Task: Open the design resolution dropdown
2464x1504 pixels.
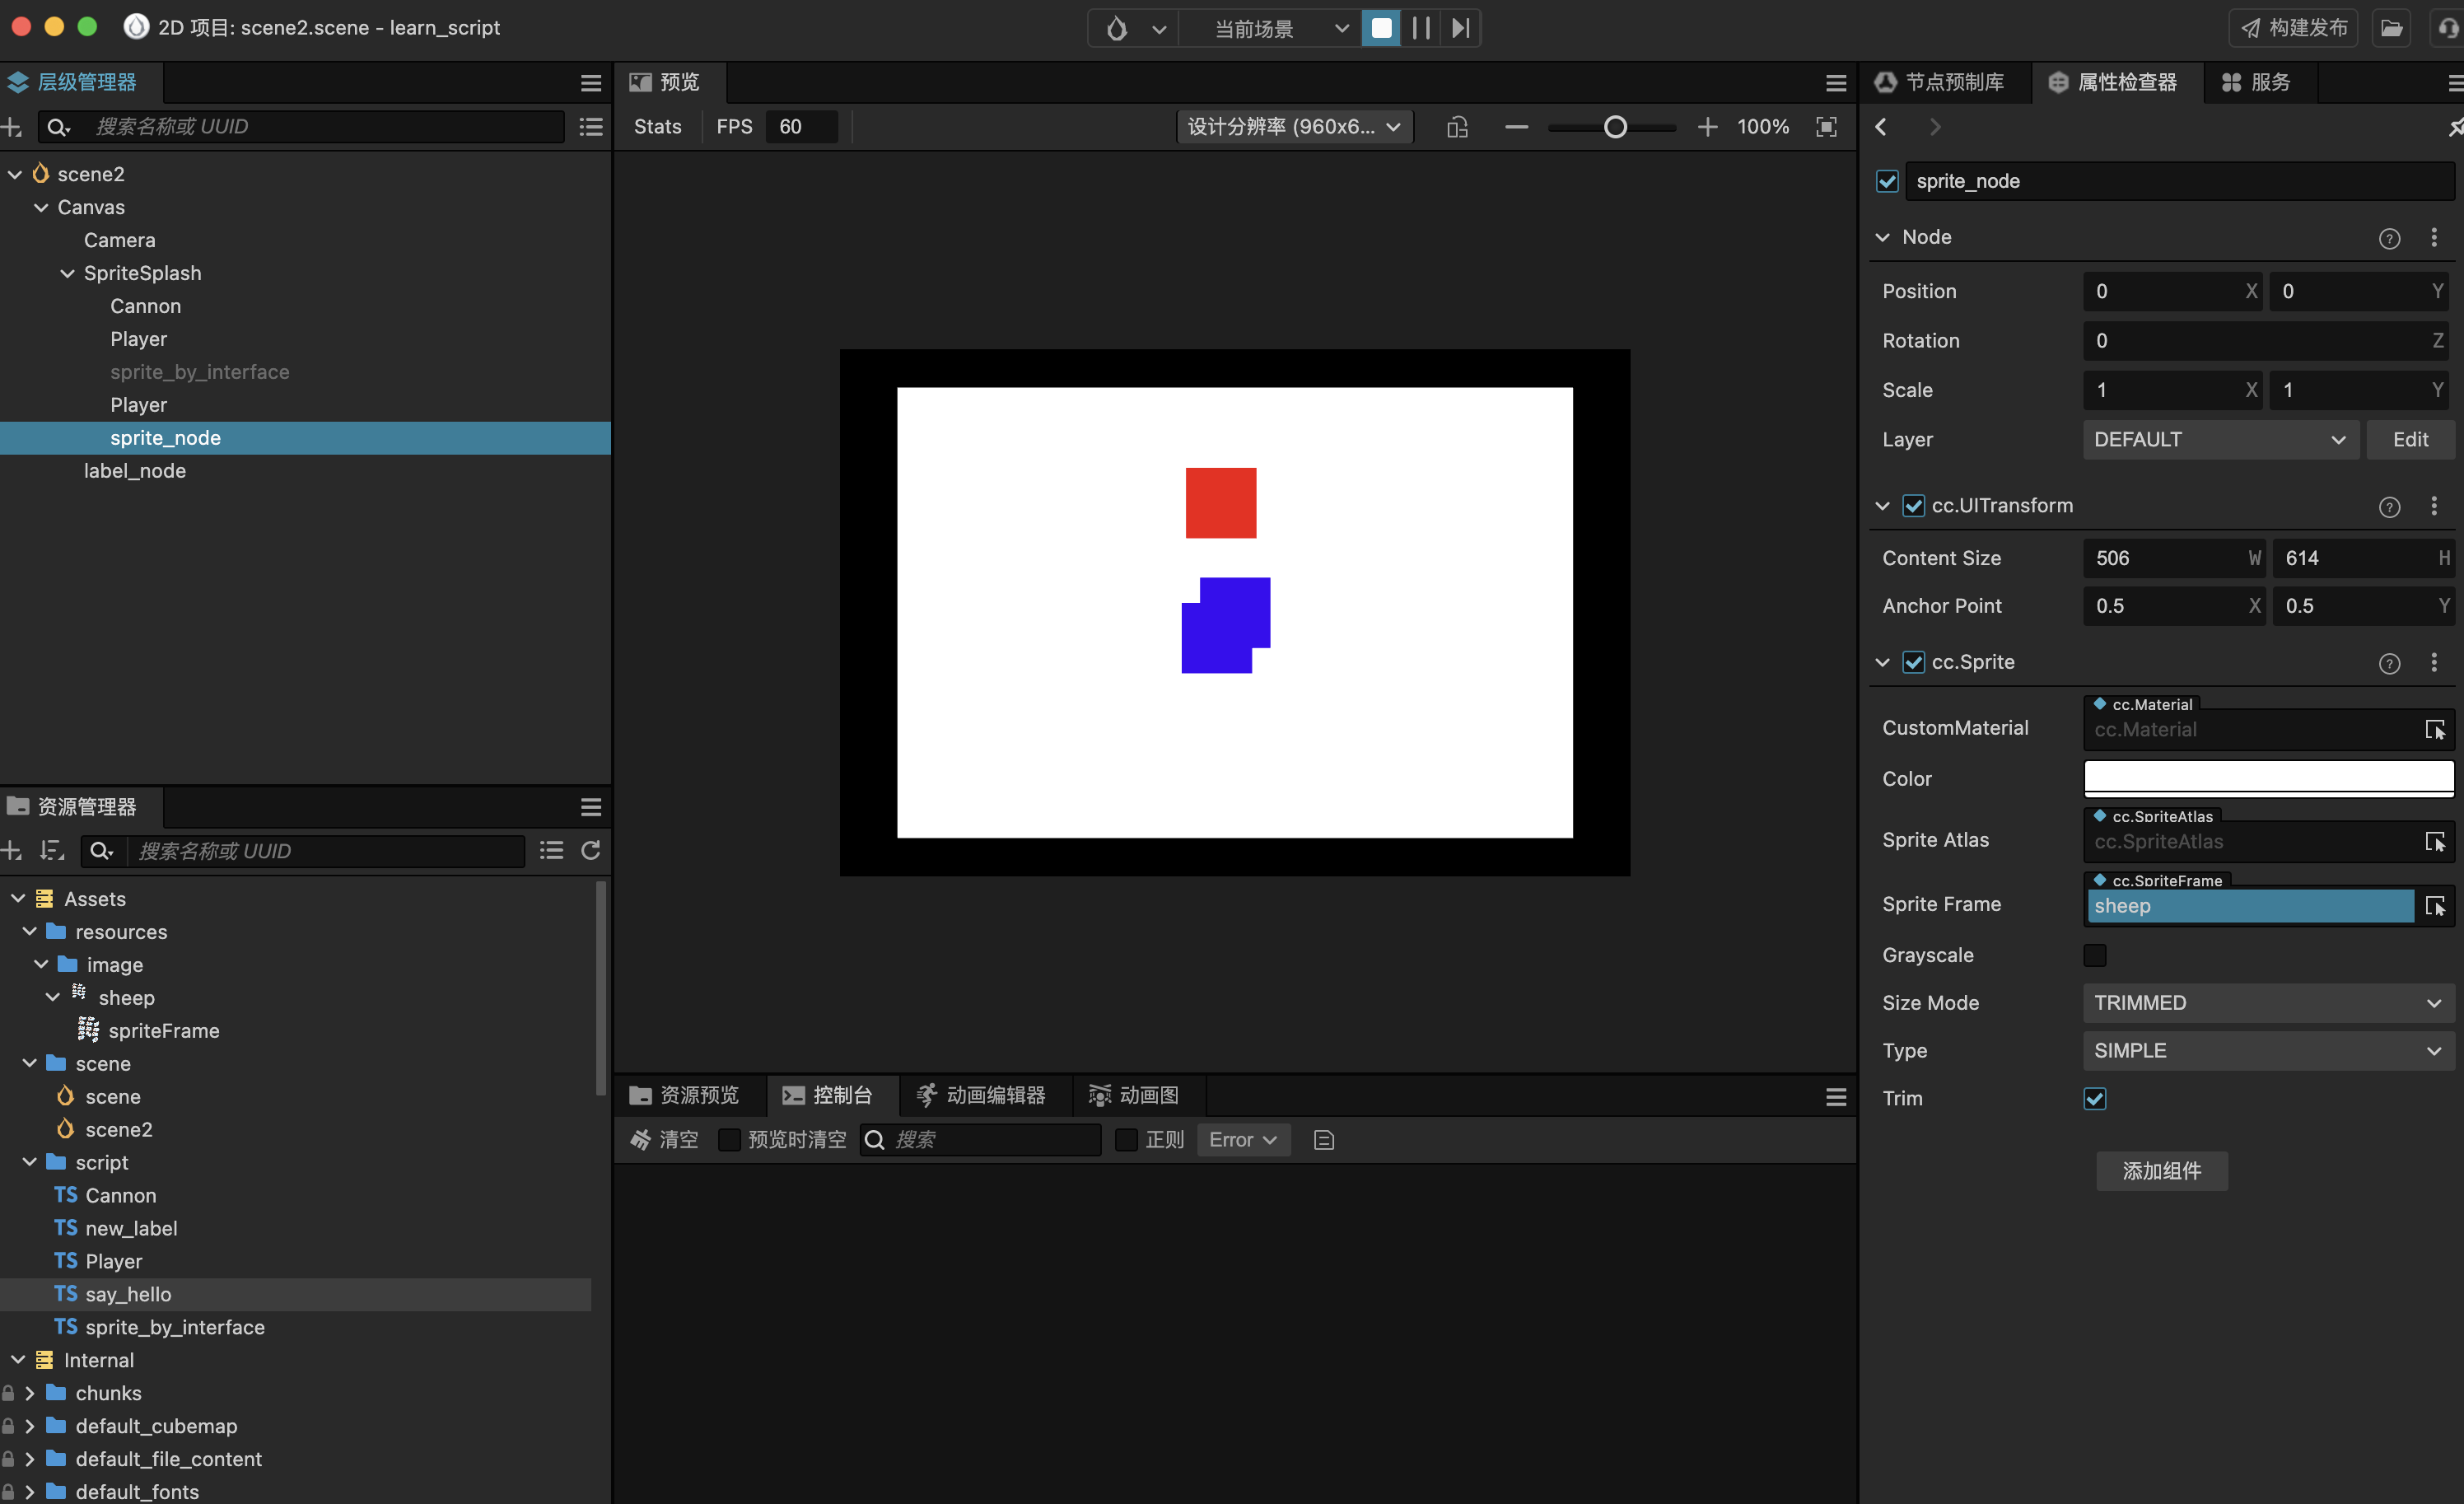Action: coord(1294,127)
